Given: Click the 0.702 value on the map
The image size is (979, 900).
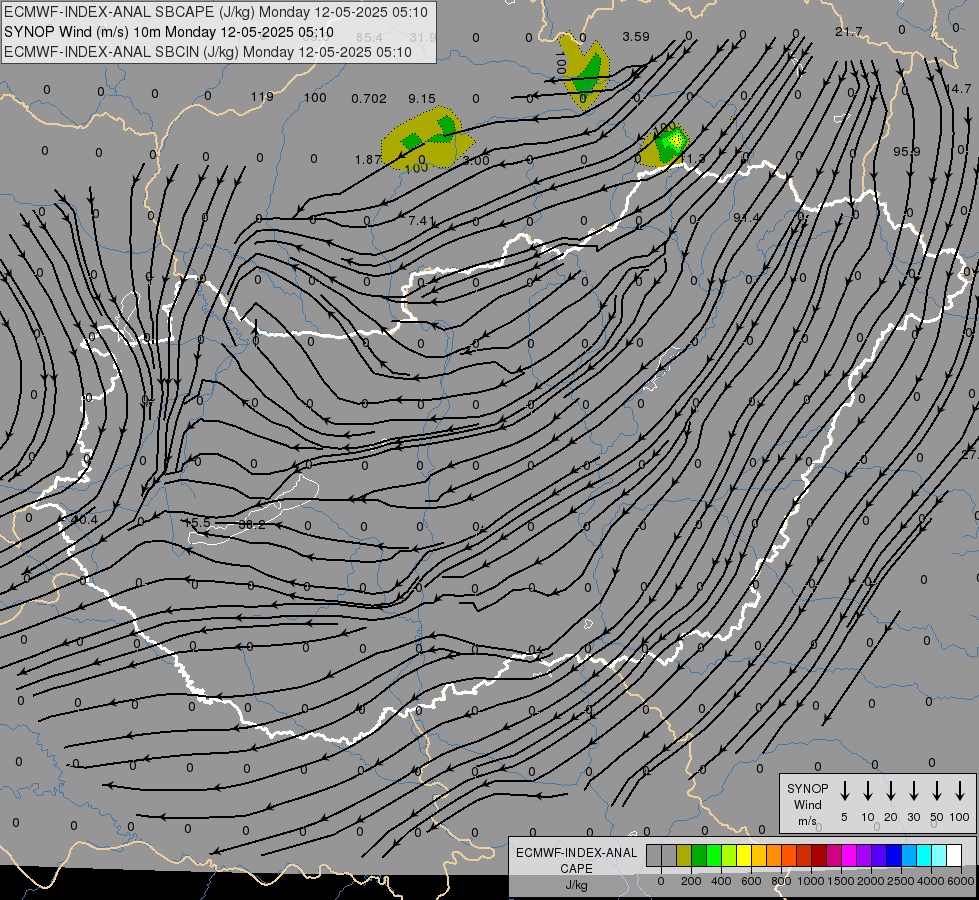Looking at the screenshot, I should pyautogui.click(x=368, y=99).
